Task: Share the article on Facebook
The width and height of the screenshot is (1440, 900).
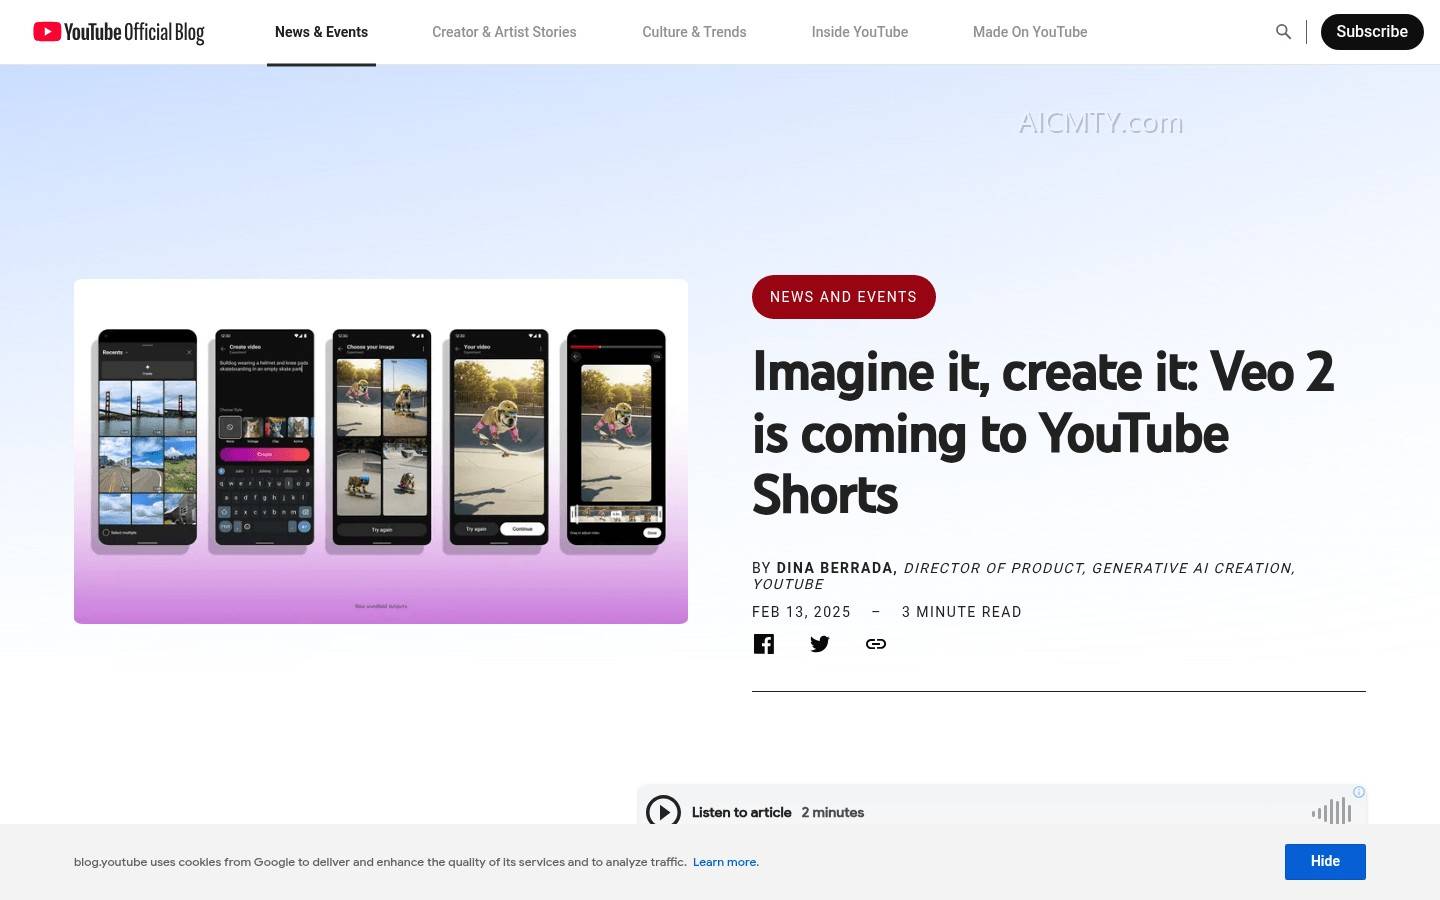Action: click(764, 644)
